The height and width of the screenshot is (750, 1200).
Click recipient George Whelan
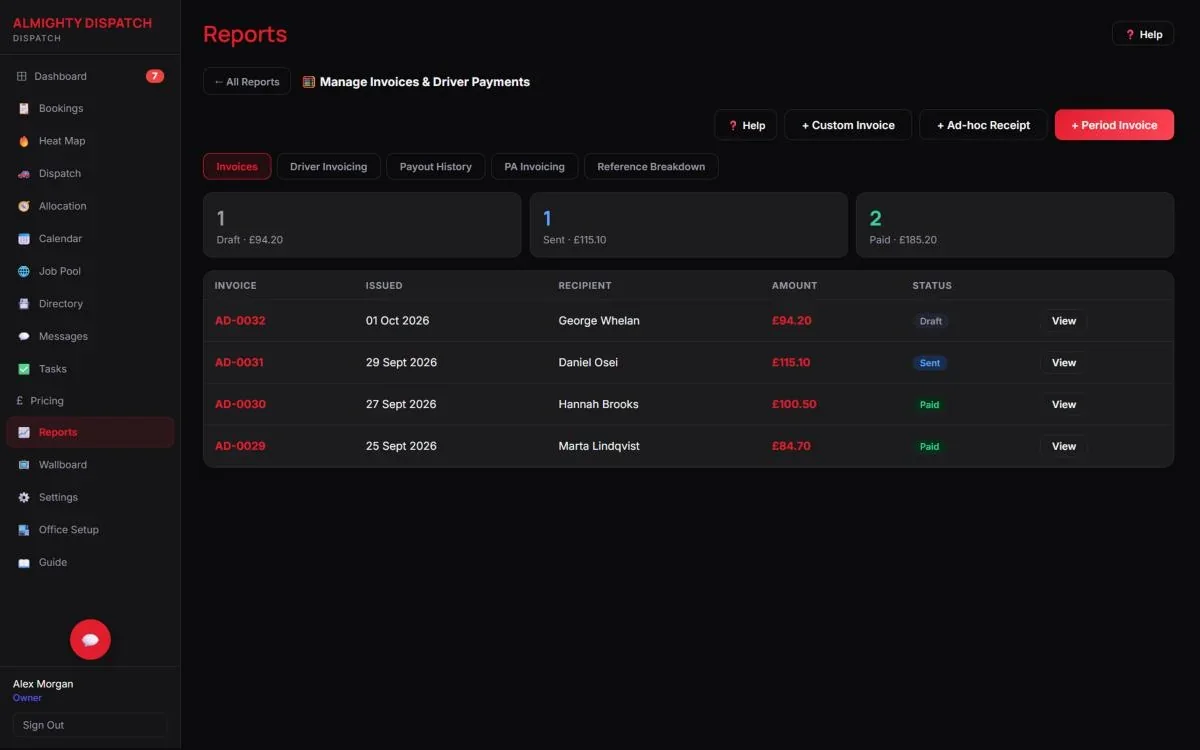(599, 321)
